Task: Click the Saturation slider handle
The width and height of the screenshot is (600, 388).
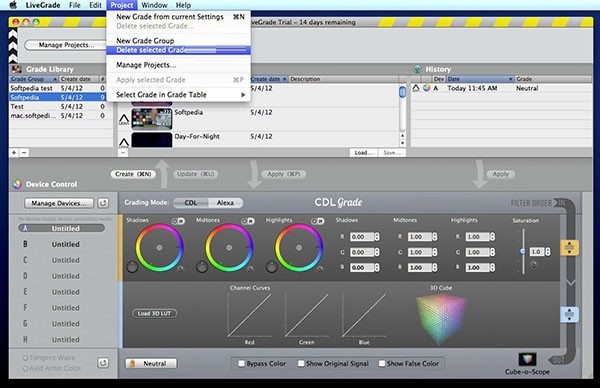Action: (x=523, y=251)
